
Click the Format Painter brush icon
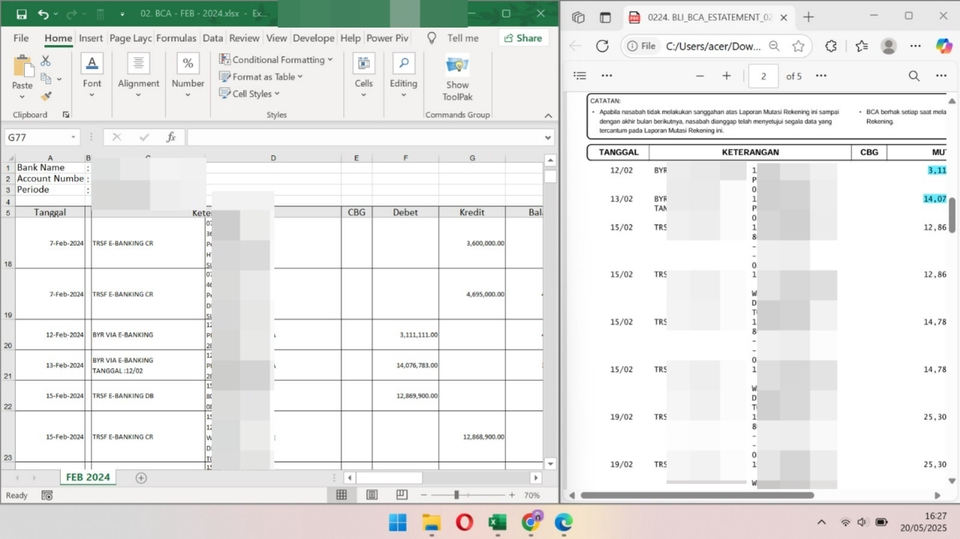click(46, 96)
